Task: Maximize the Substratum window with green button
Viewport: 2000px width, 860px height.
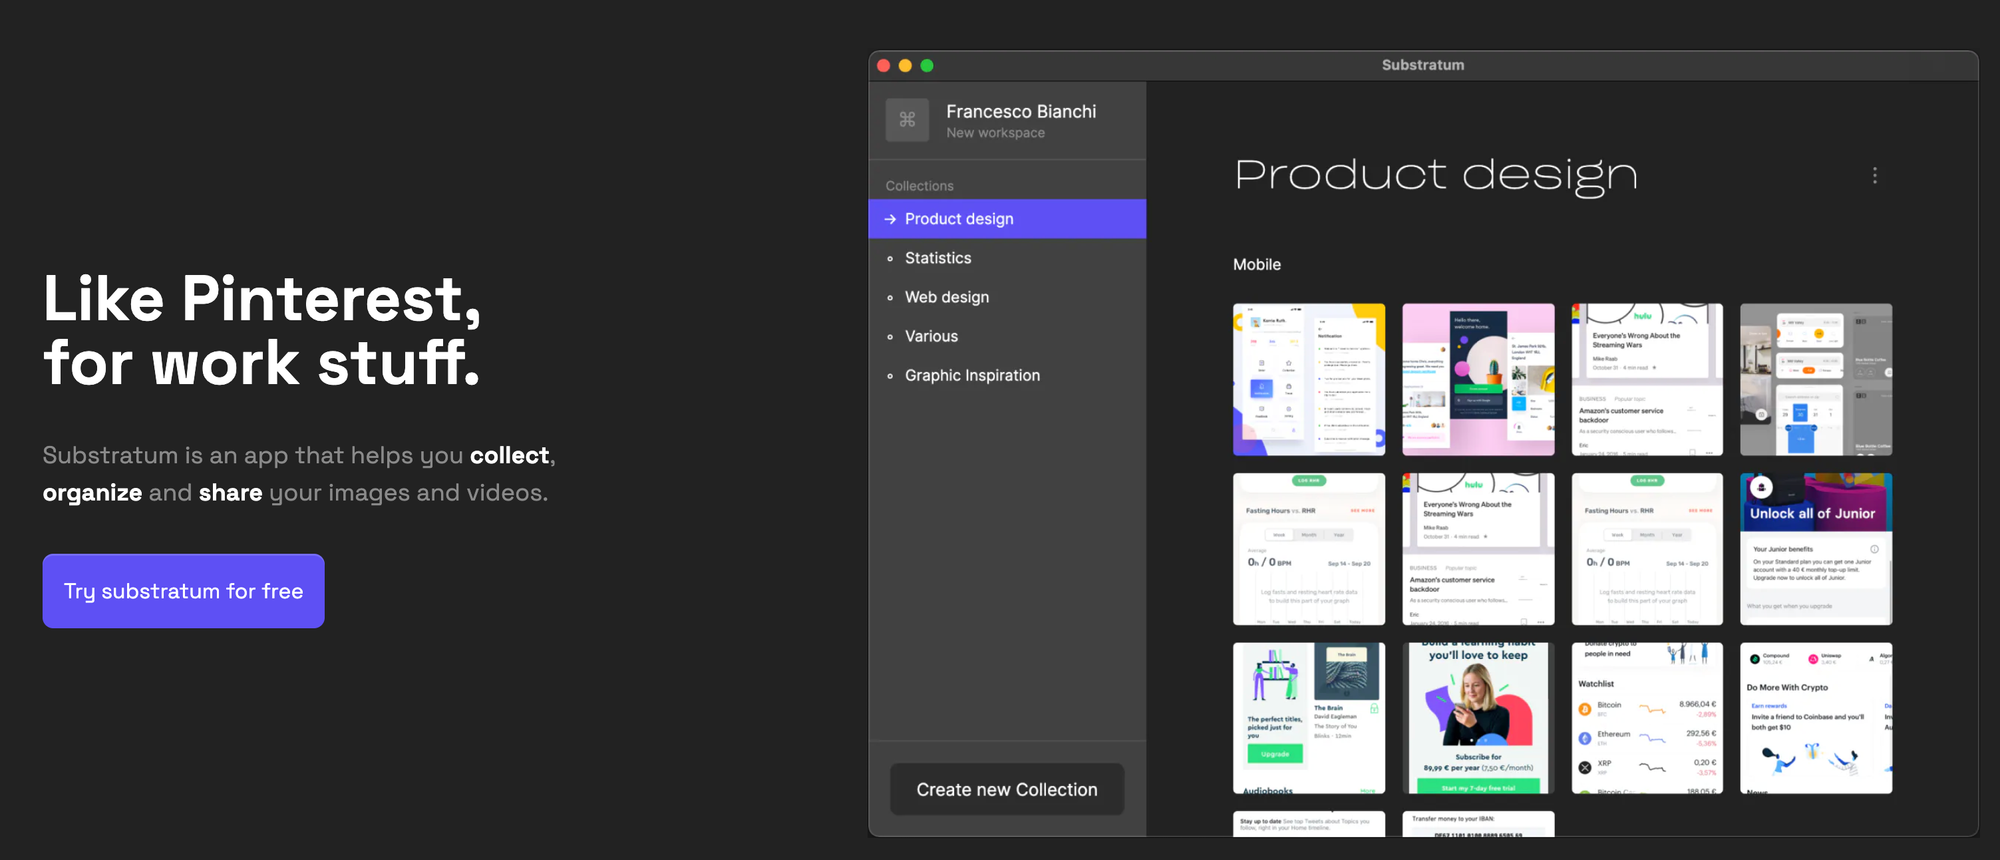Action: point(927,66)
